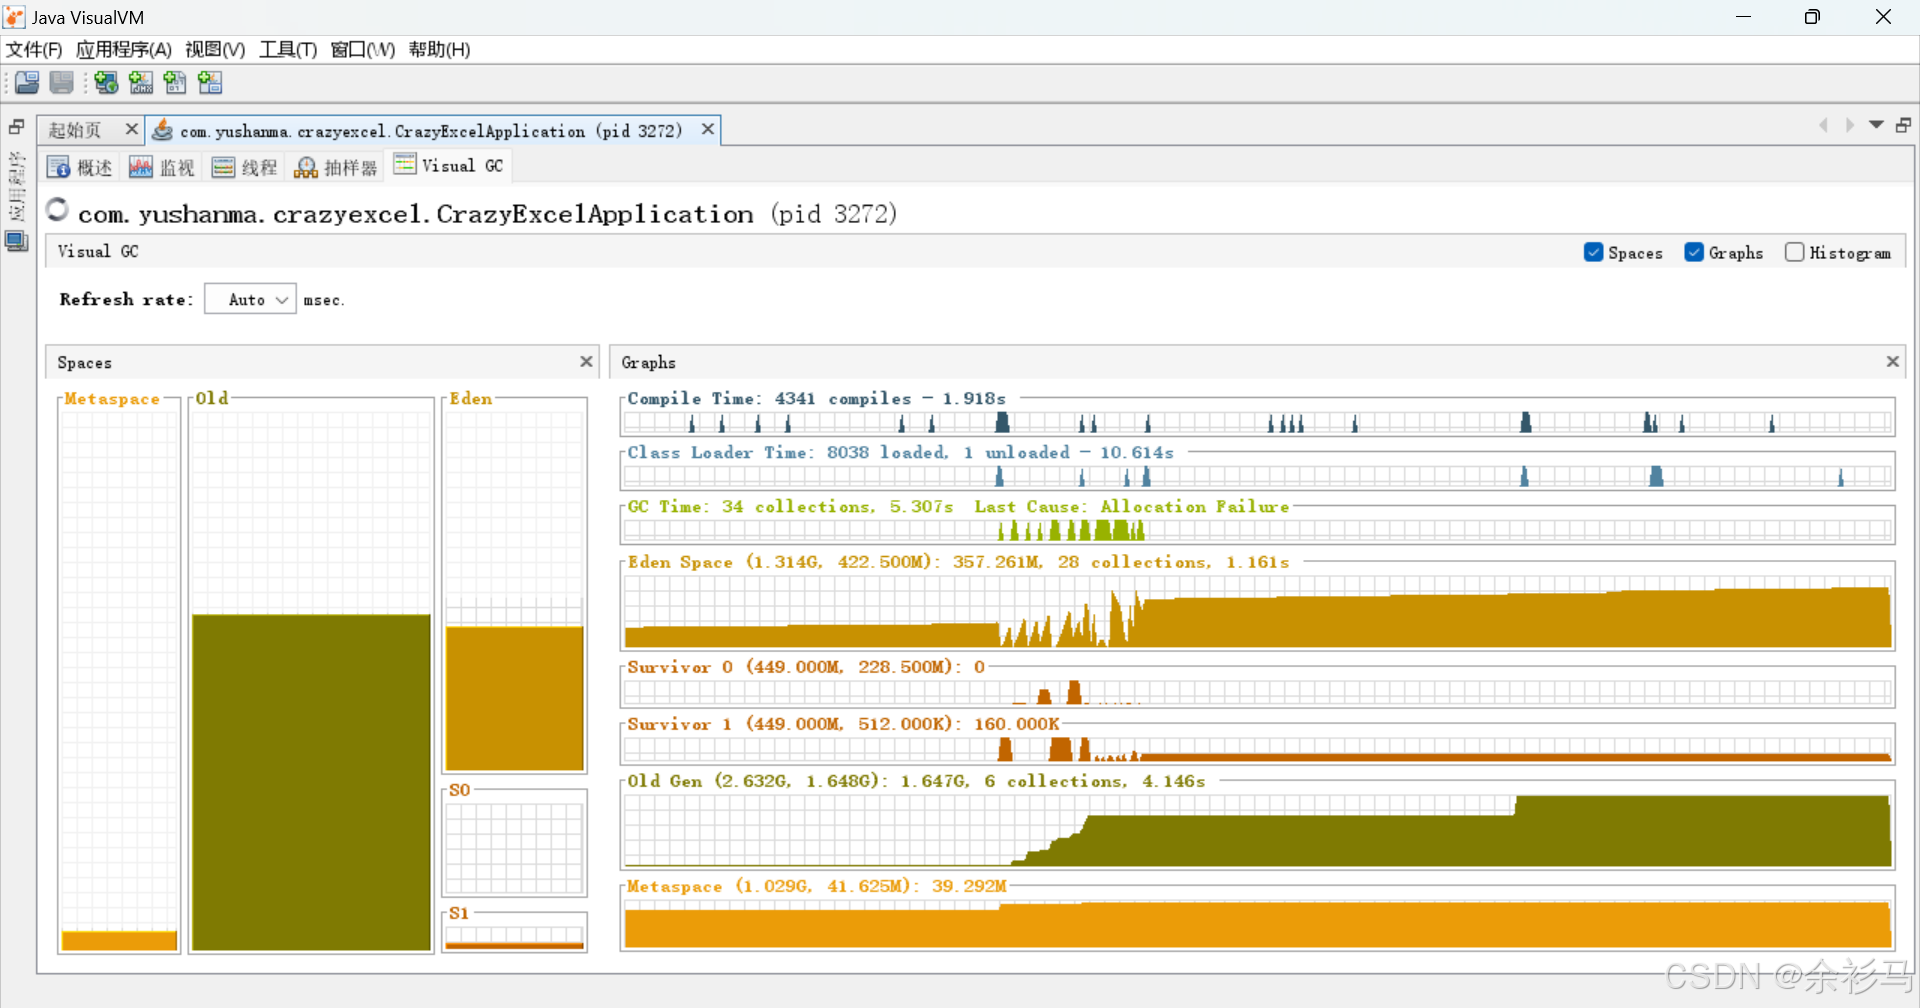
Task: Switch to the 概述 tab
Action: (81, 167)
